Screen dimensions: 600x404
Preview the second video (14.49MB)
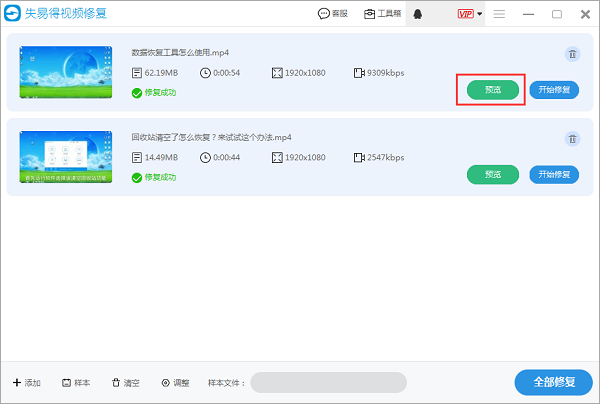[493, 174]
